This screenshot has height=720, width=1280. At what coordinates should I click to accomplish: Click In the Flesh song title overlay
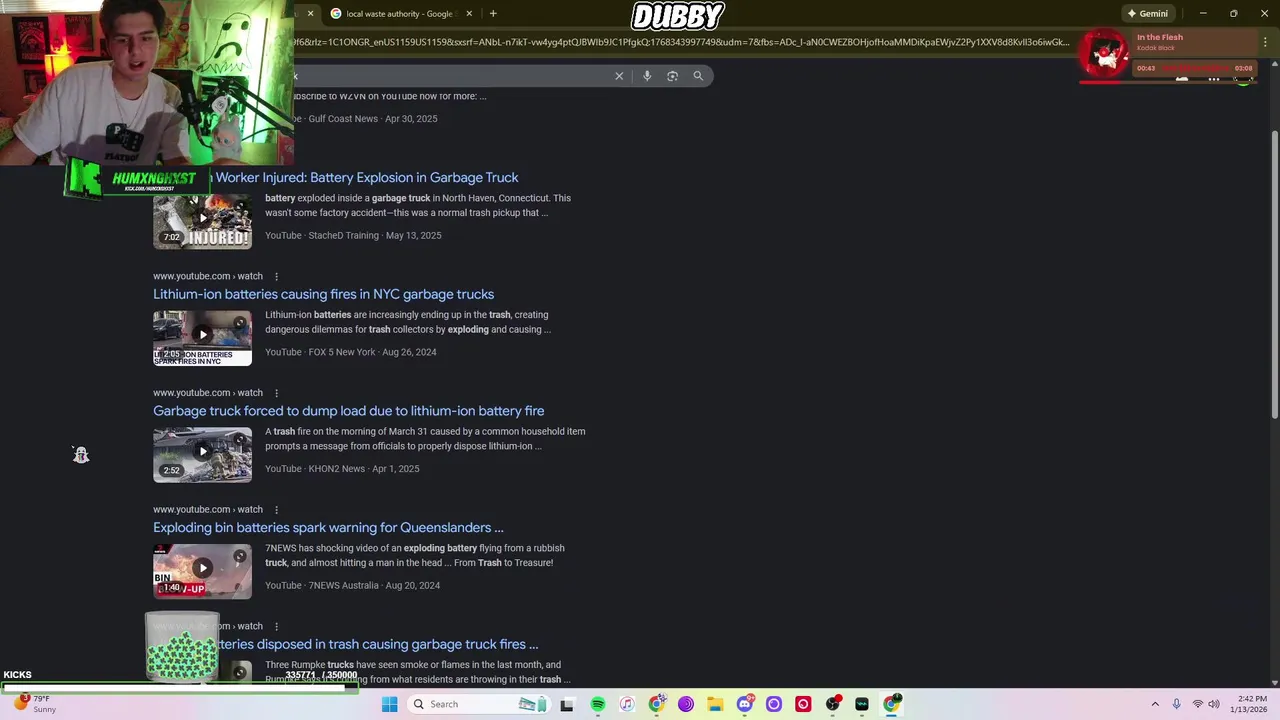click(x=1160, y=37)
